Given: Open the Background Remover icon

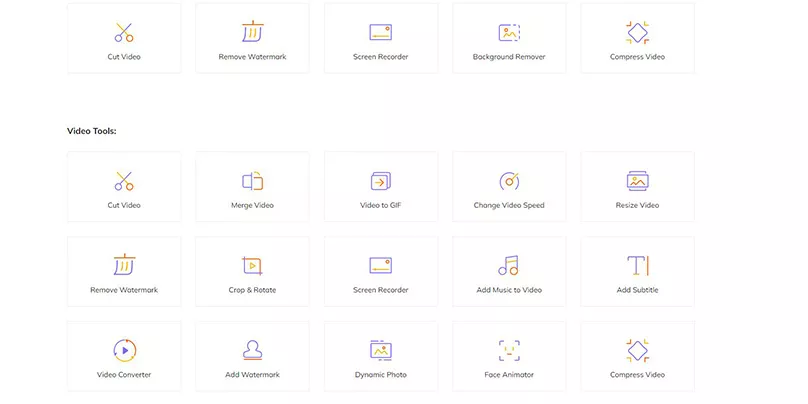Looking at the screenshot, I should [x=509, y=32].
